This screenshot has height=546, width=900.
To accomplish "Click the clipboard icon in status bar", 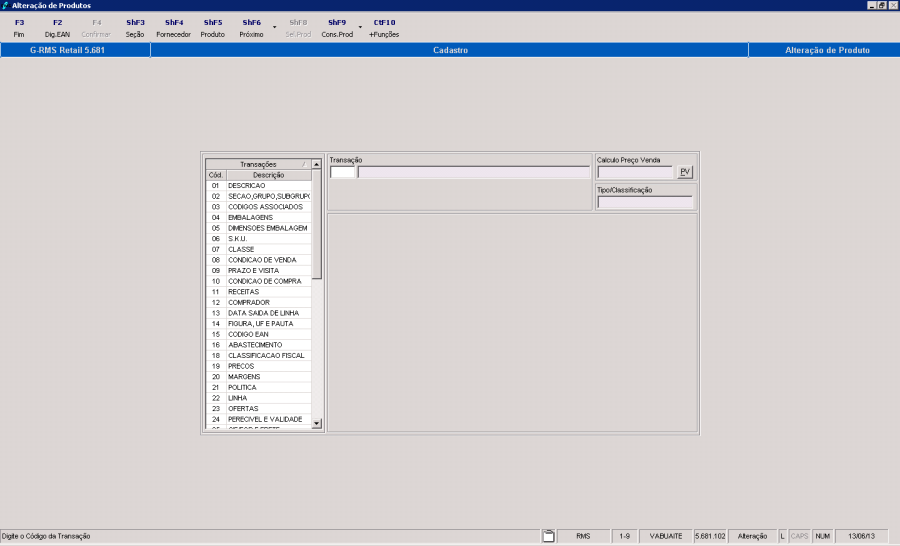I will pos(549,536).
